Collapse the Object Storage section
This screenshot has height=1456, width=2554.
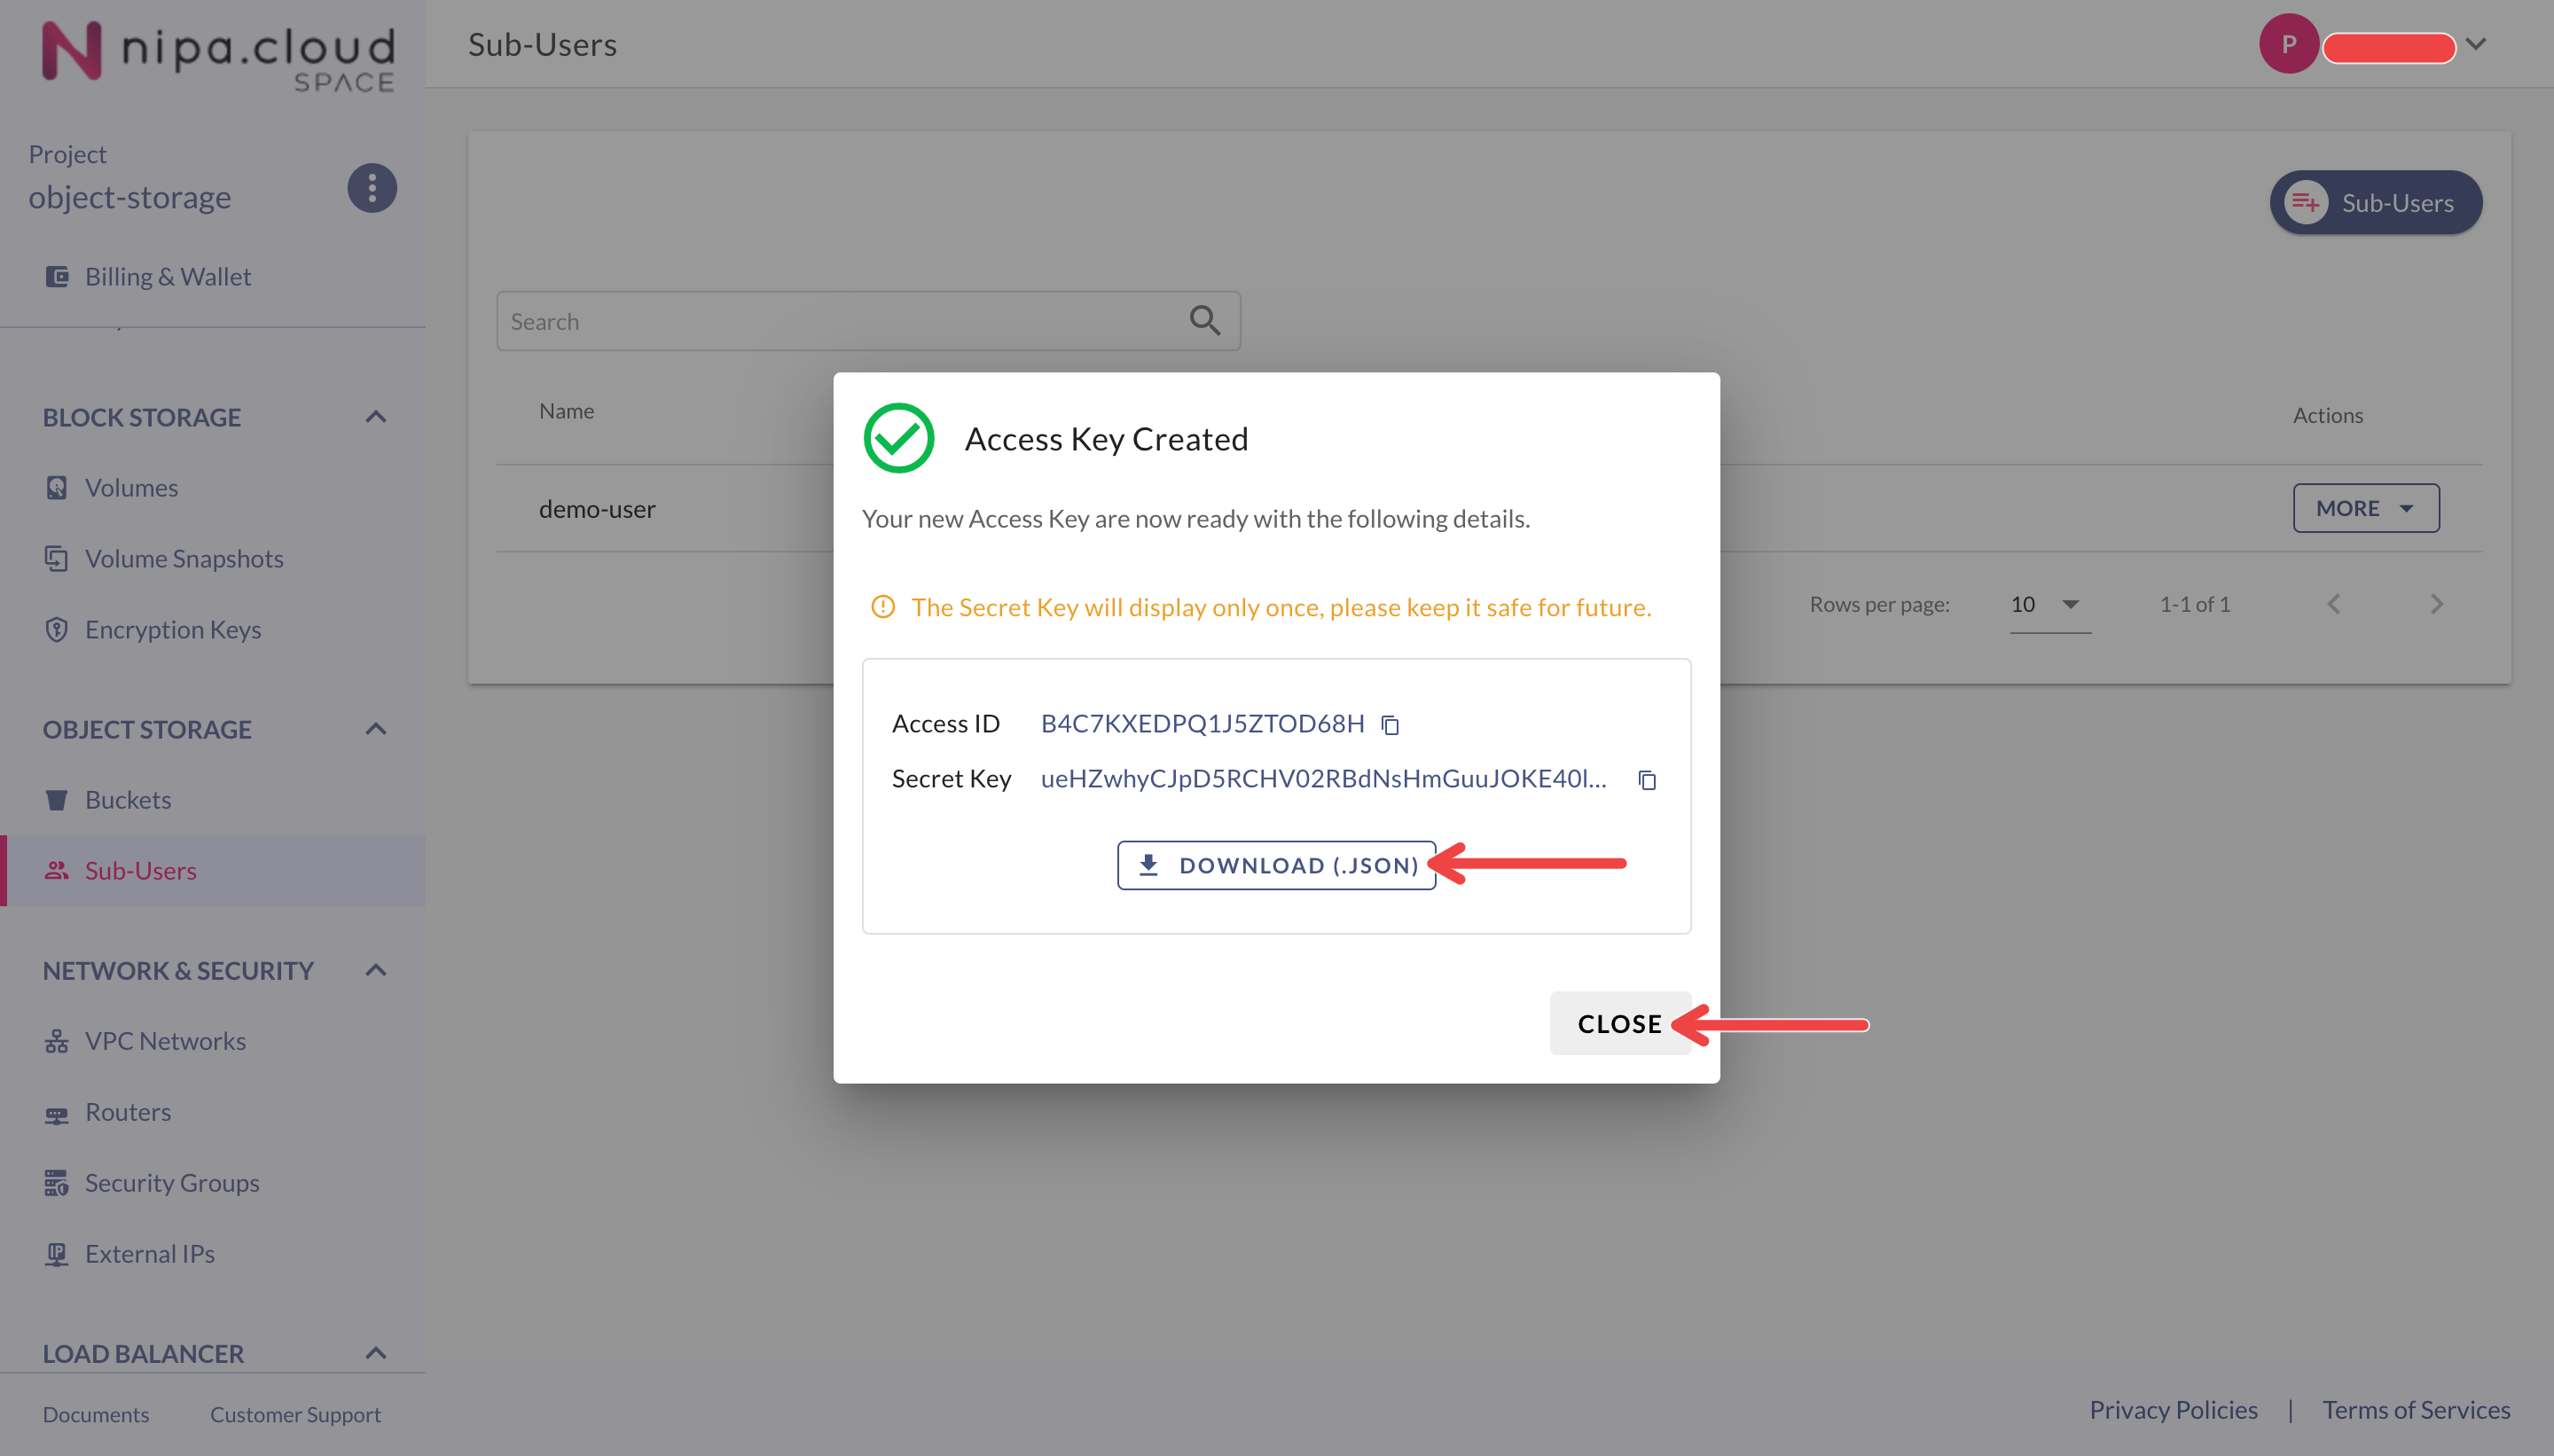point(376,729)
